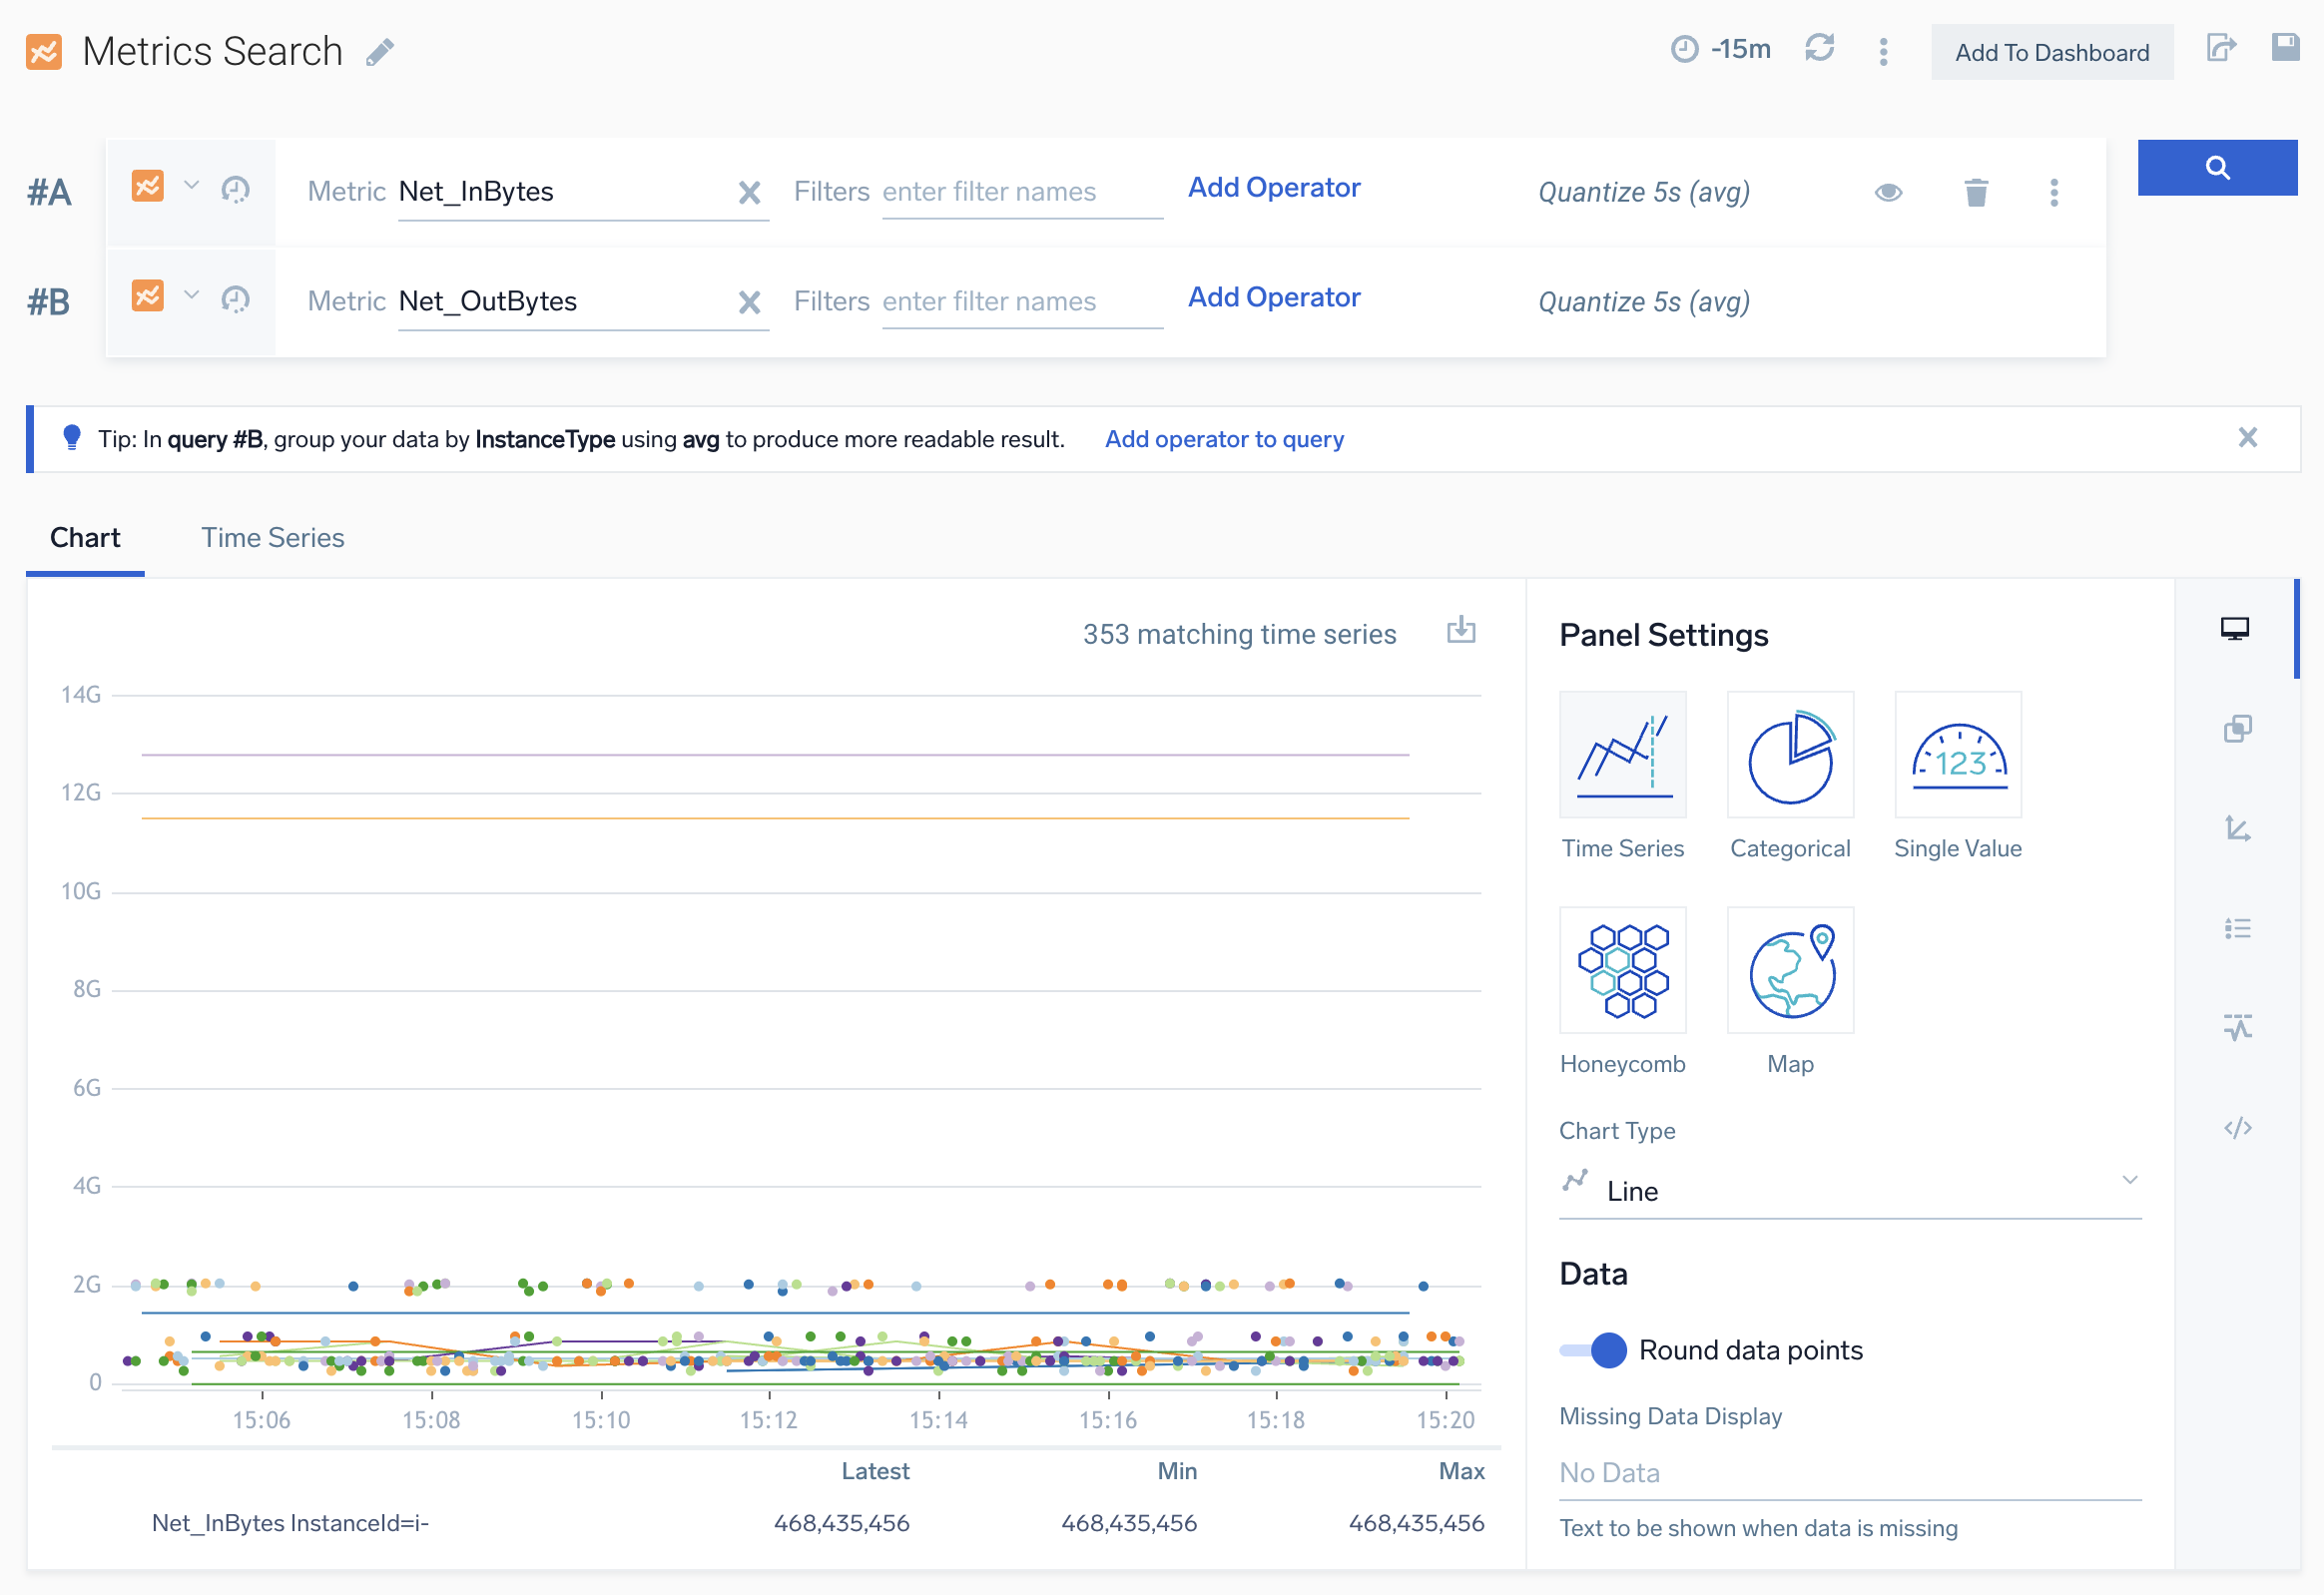Open the -15m time range picker

click(x=1720, y=49)
